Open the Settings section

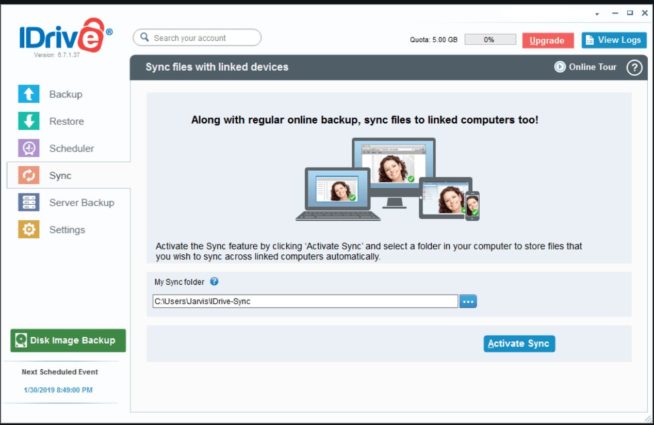pyautogui.click(x=67, y=230)
